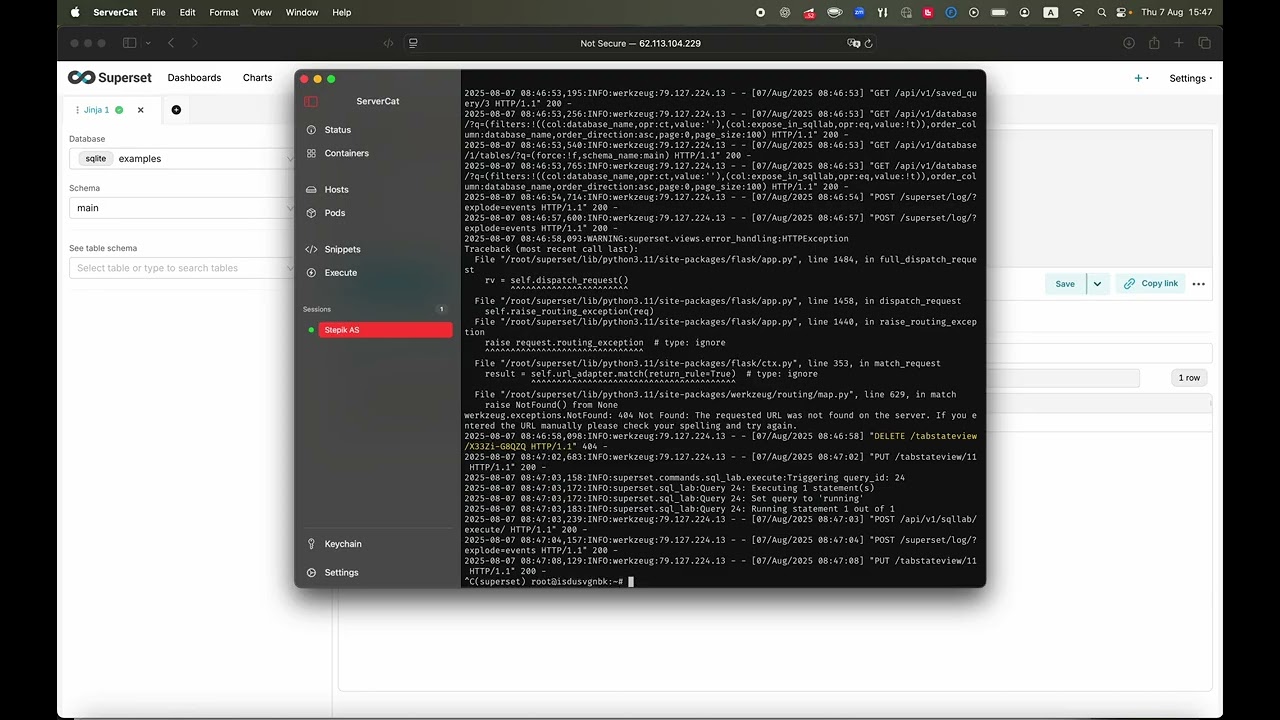Viewport: 1280px width, 720px height.
Task: Click the Safari share icon
Action: pos(1154,43)
